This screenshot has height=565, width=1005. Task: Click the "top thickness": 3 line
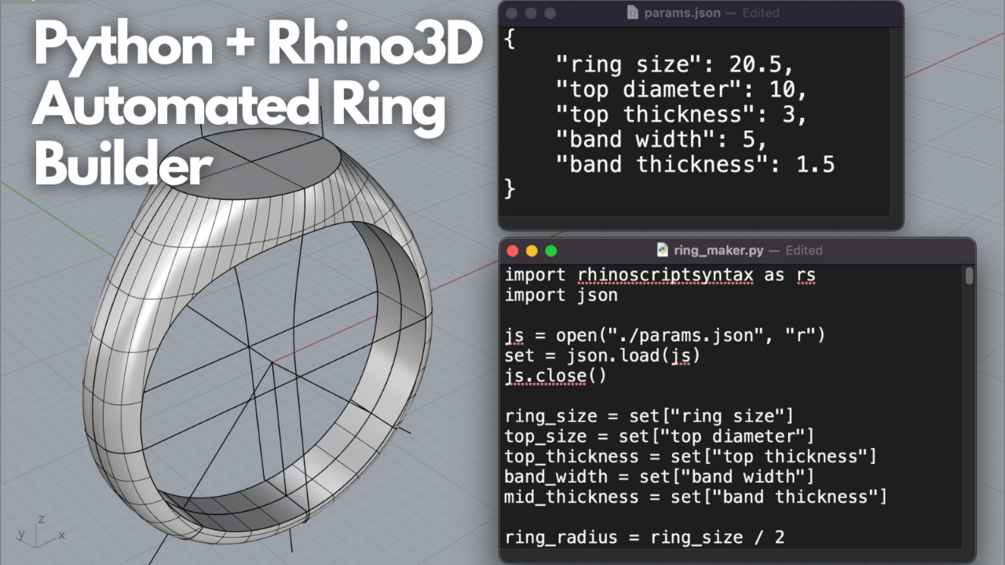[x=681, y=115]
